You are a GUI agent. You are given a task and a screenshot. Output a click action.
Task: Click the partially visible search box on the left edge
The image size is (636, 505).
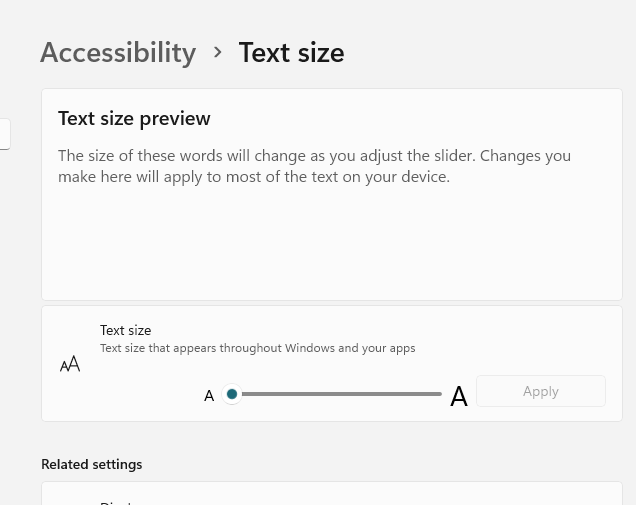click(5, 134)
